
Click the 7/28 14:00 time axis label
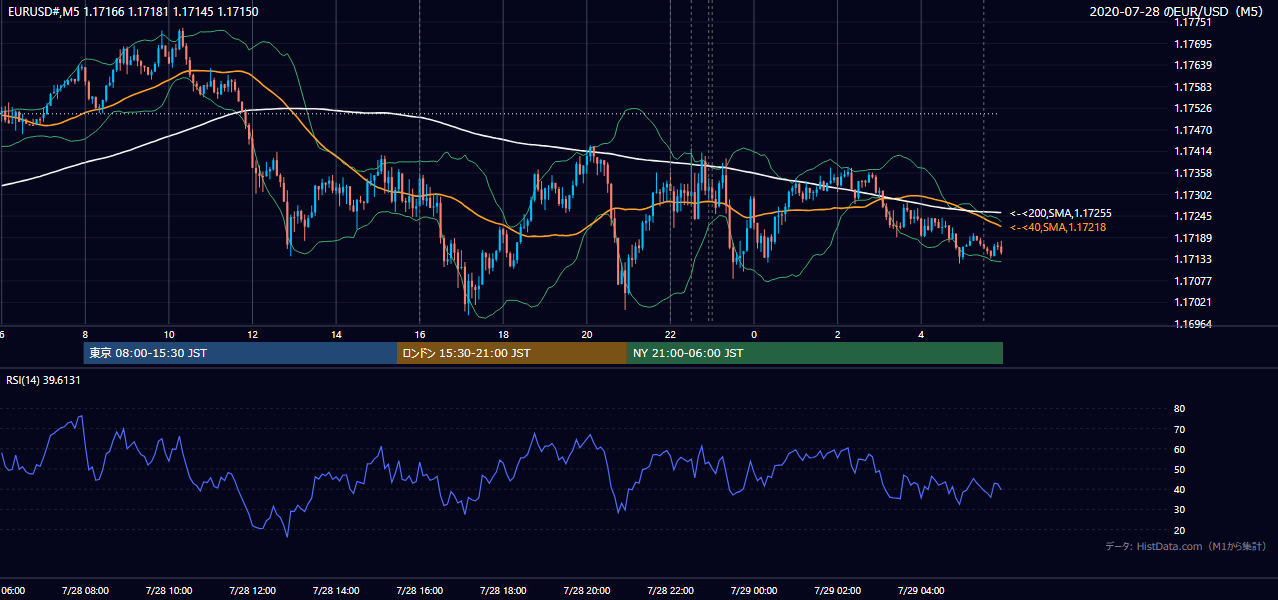click(x=336, y=591)
